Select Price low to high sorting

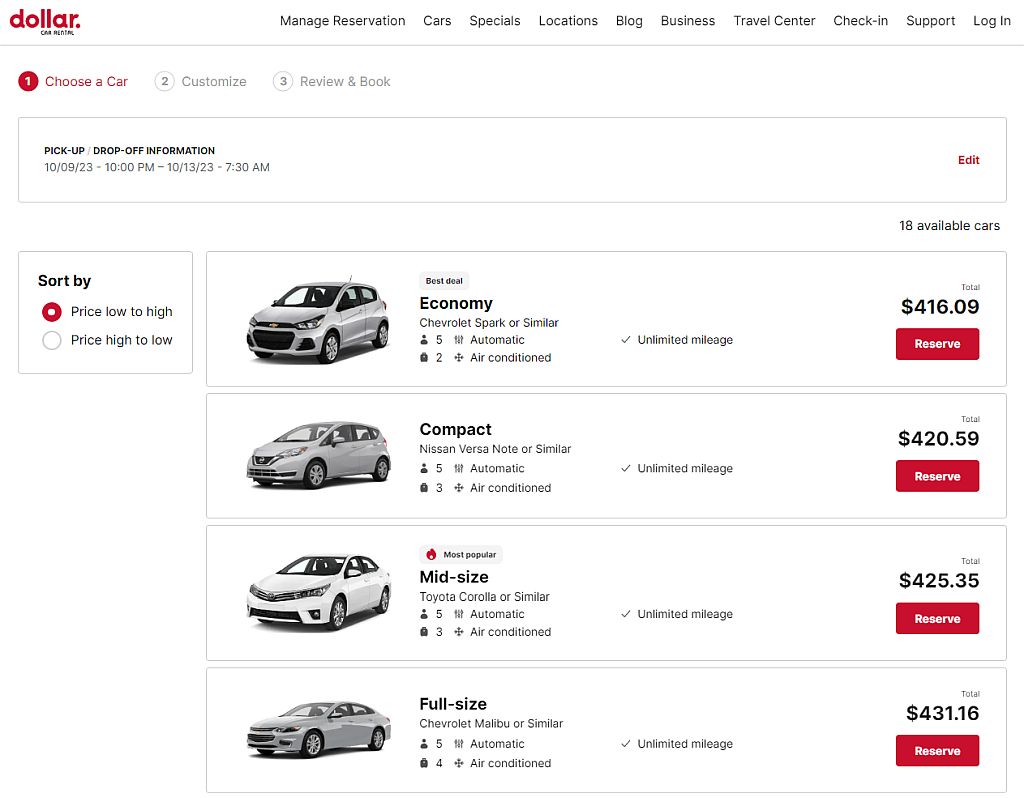[x=51, y=311]
